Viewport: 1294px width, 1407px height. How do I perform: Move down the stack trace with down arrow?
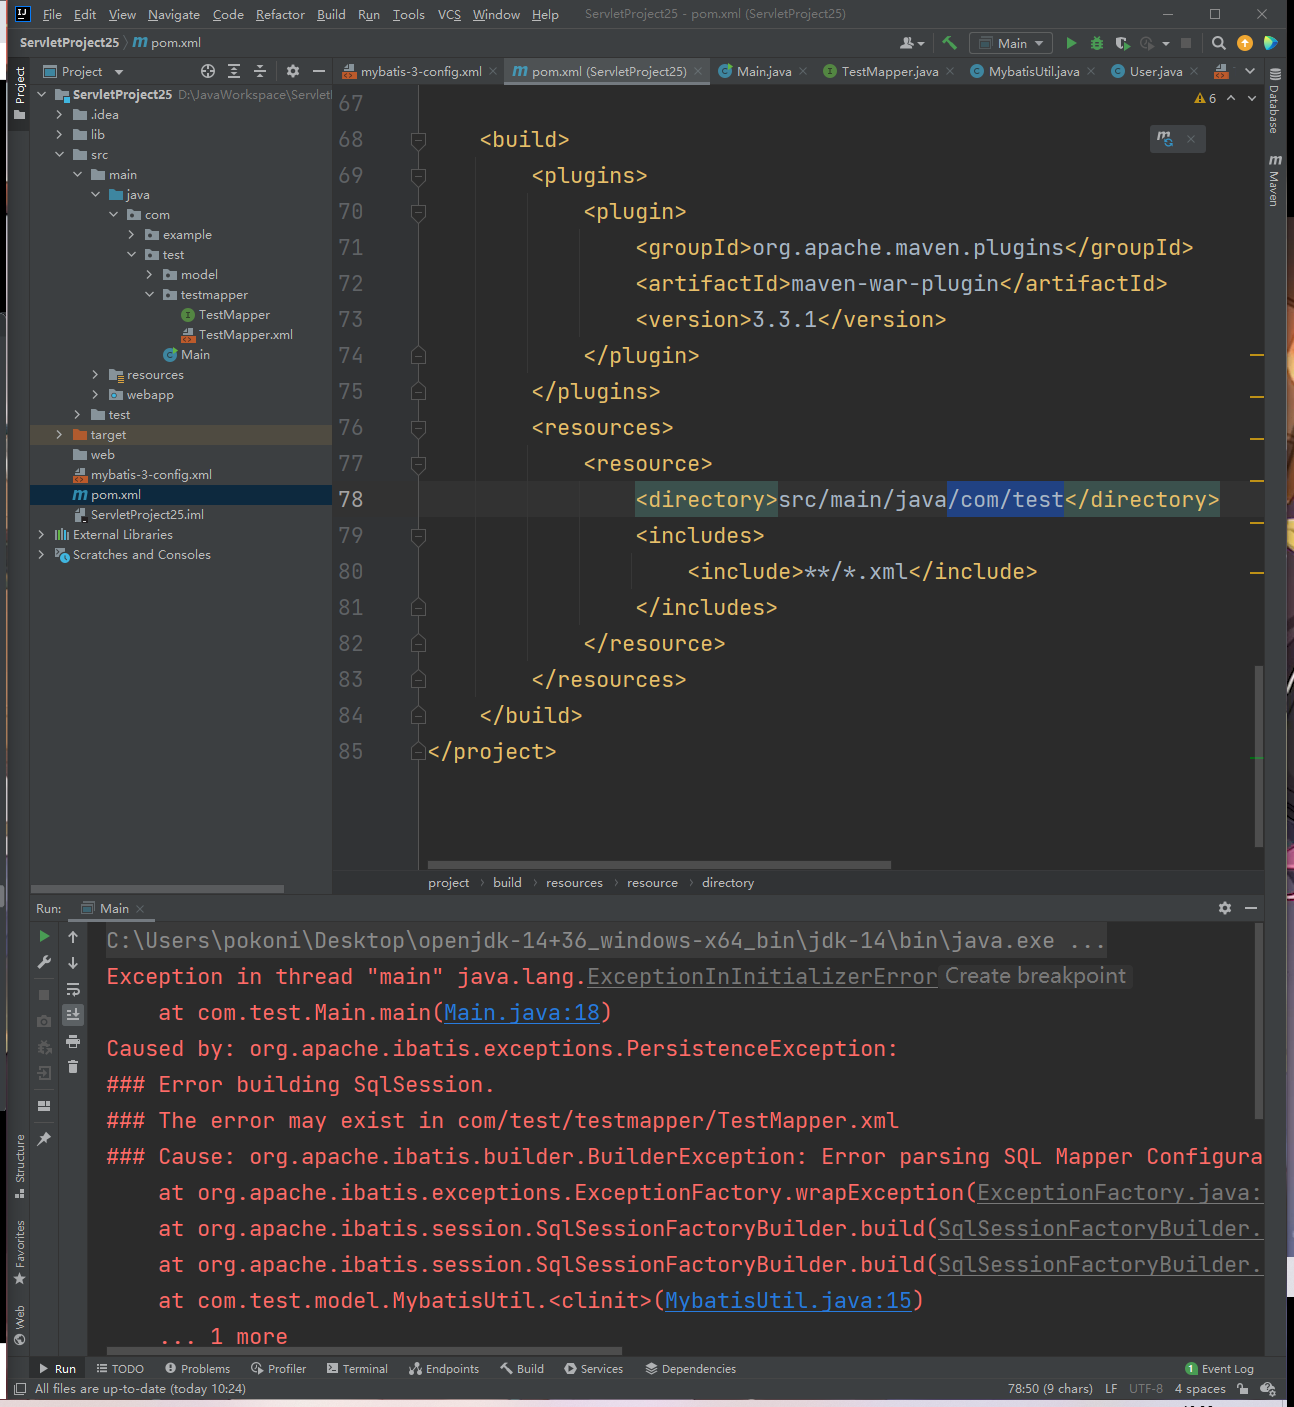click(x=73, y=962)
